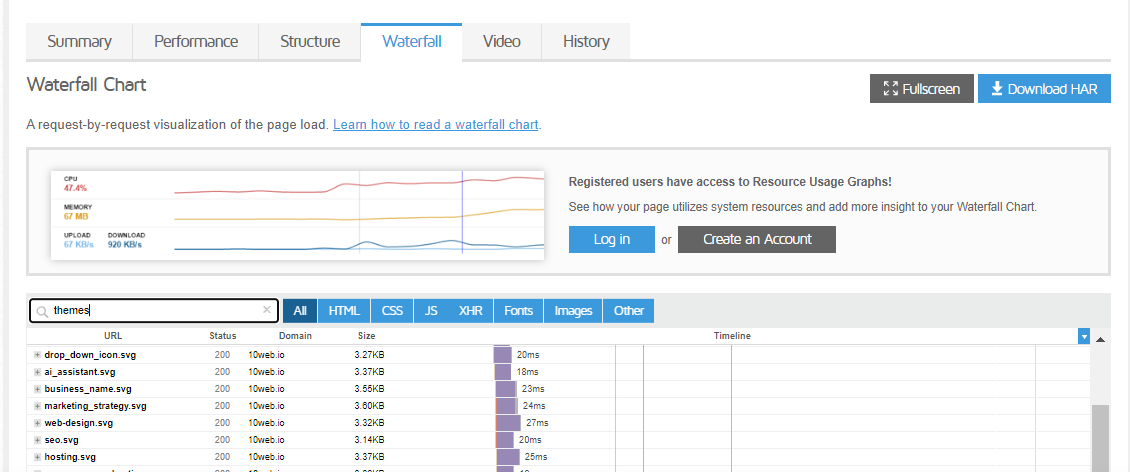Click the Fullscreen button

922,89
